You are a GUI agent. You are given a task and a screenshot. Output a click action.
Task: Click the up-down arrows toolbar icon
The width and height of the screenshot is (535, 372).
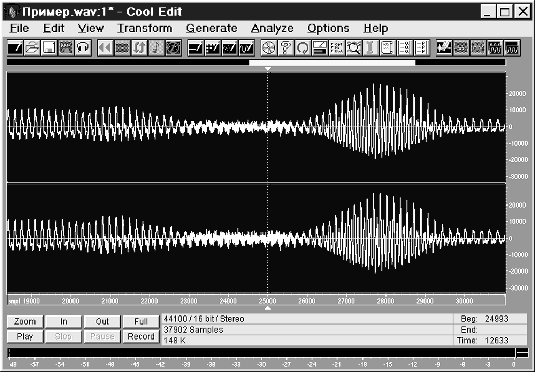(x=139, y=48)
